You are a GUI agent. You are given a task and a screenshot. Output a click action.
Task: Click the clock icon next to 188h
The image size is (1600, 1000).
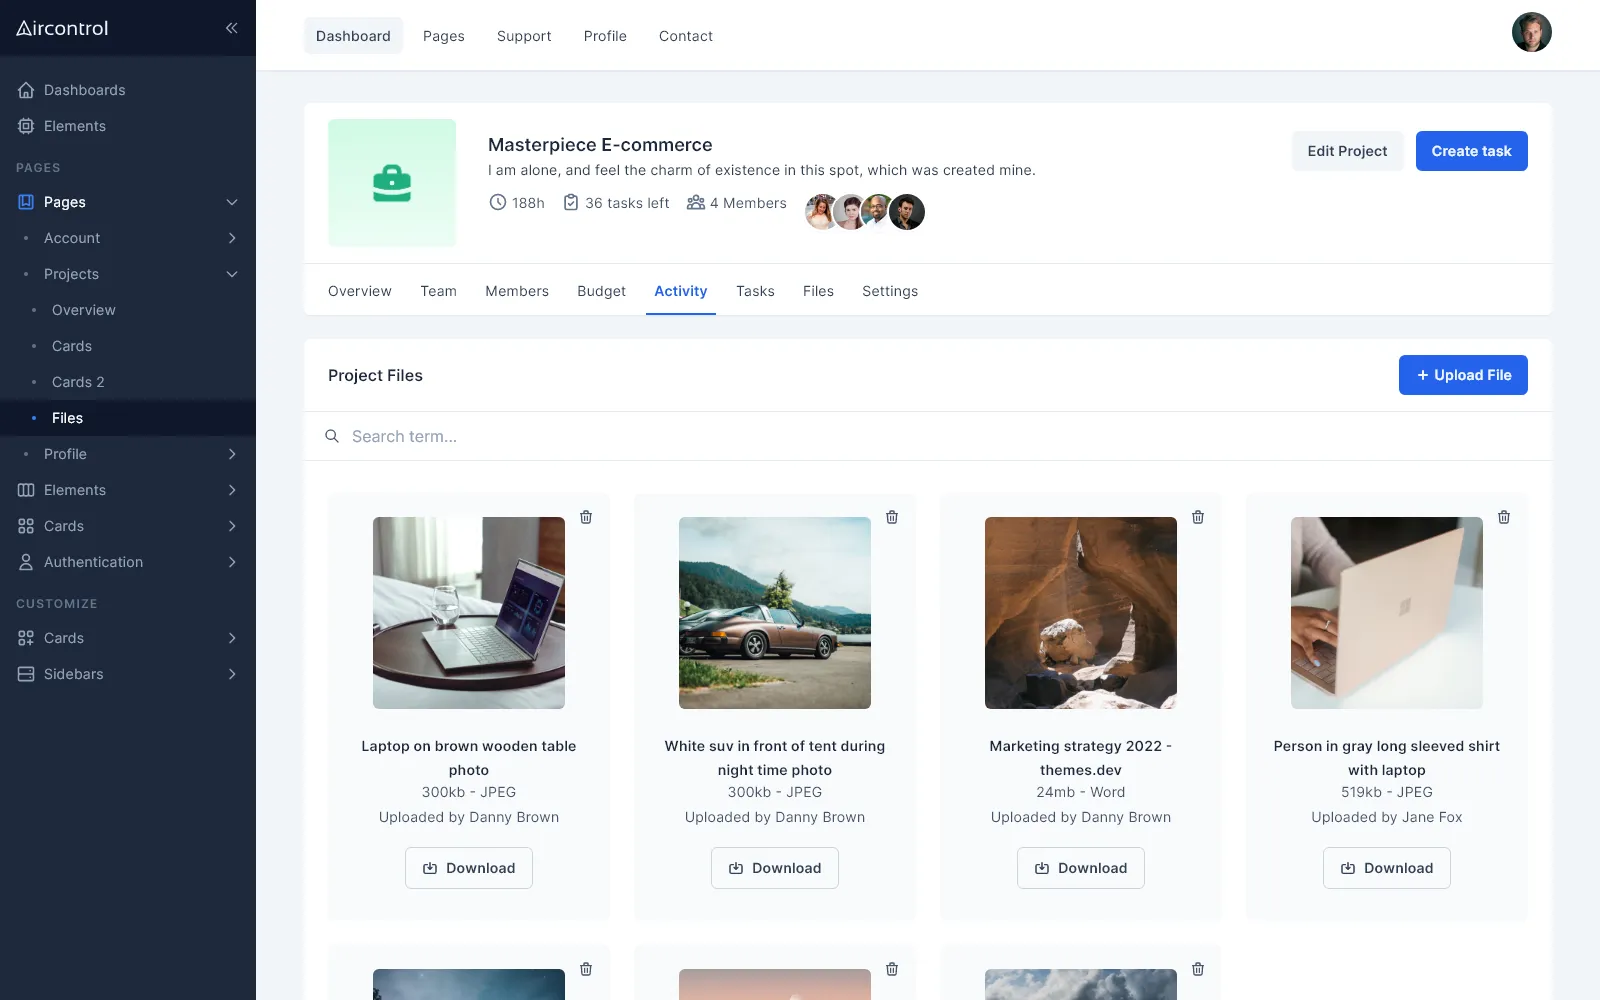click(x=497, y=202)
